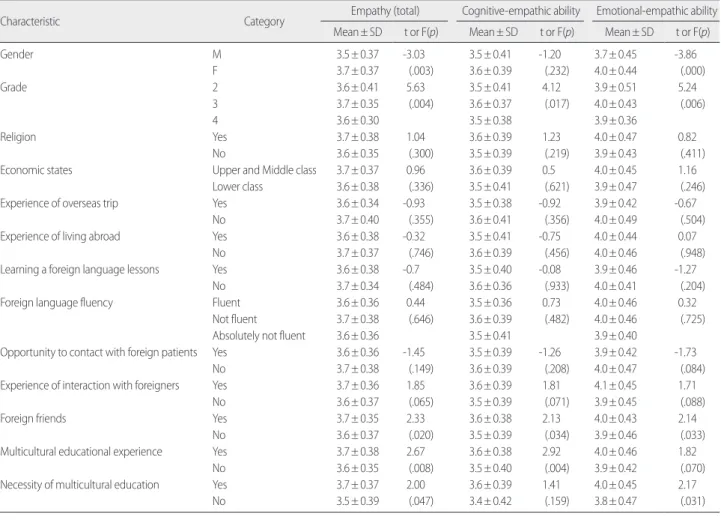Image resolution: width=721 pixels, height=520 pixels.
Task: Click the p value '(.746)'
Action: pyautogui.click(x=421, y=253)
